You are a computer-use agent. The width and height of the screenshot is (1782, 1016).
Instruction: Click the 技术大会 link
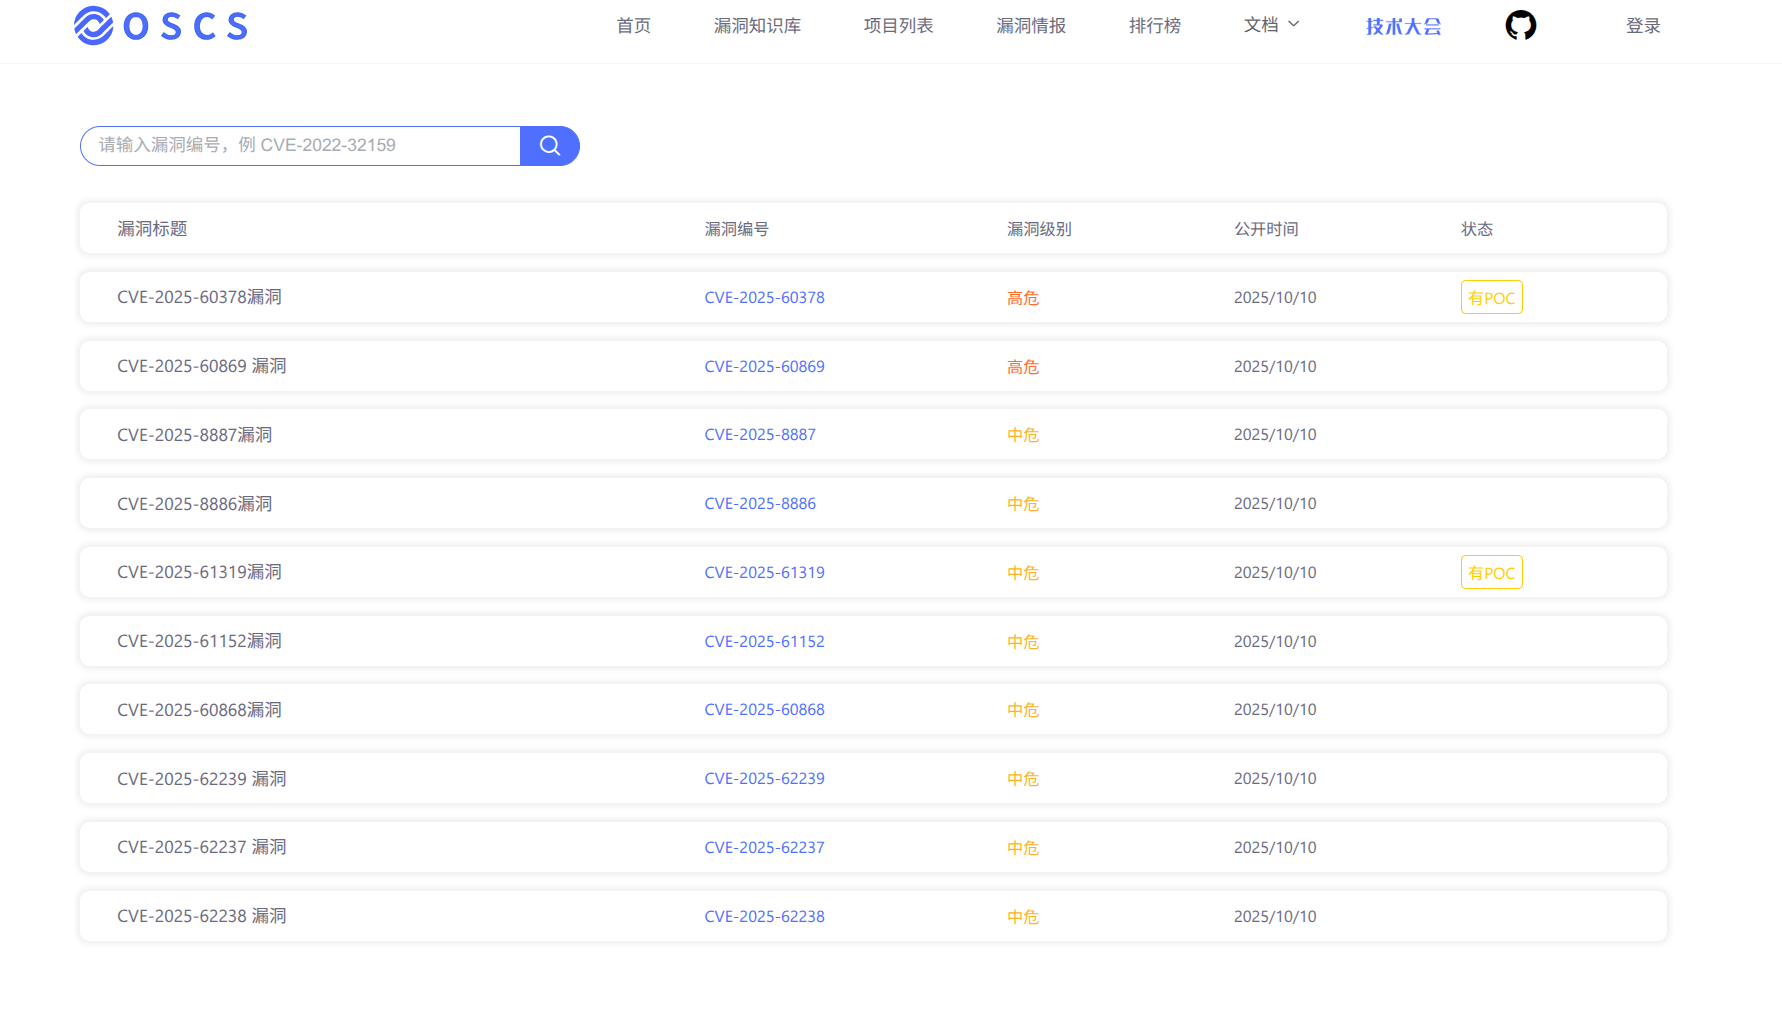pyautogui.click(x=1403, y=27)
